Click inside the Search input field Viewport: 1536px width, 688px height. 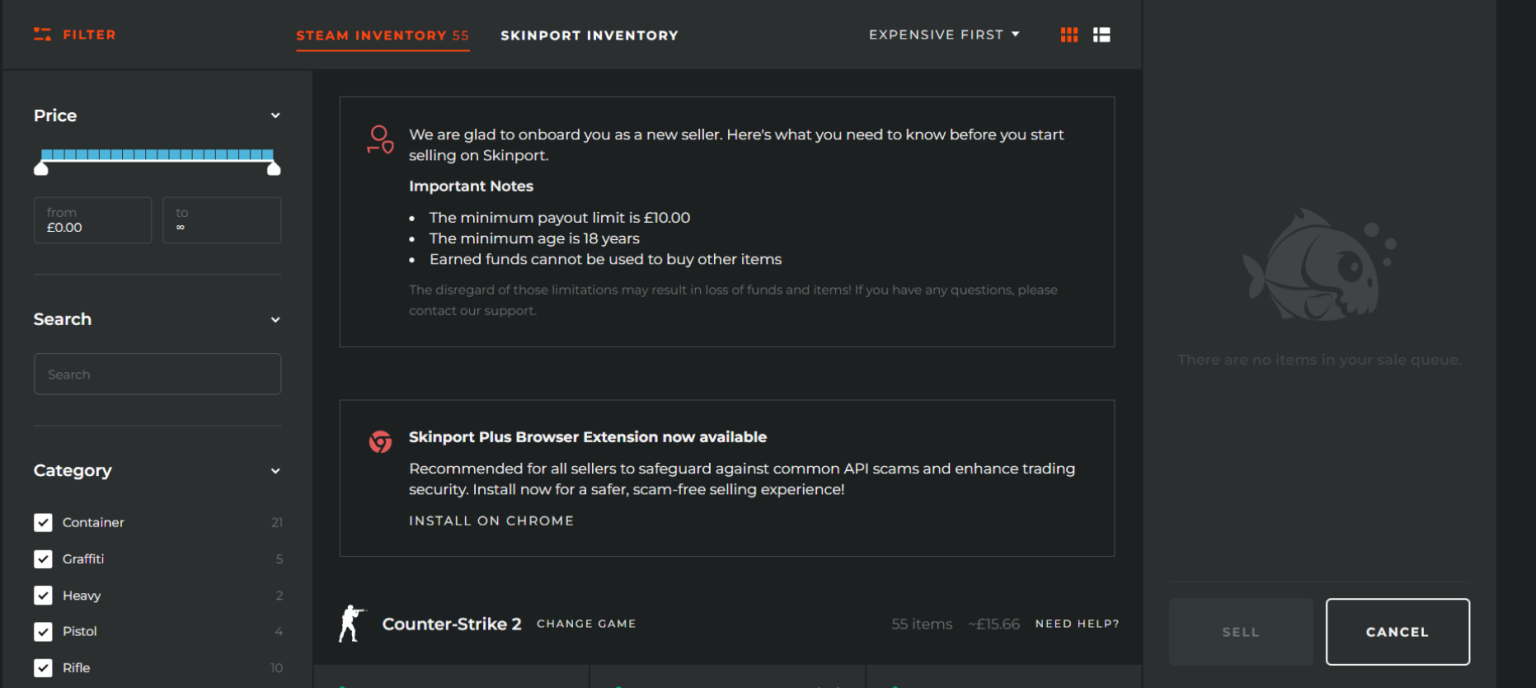[157, 373]
